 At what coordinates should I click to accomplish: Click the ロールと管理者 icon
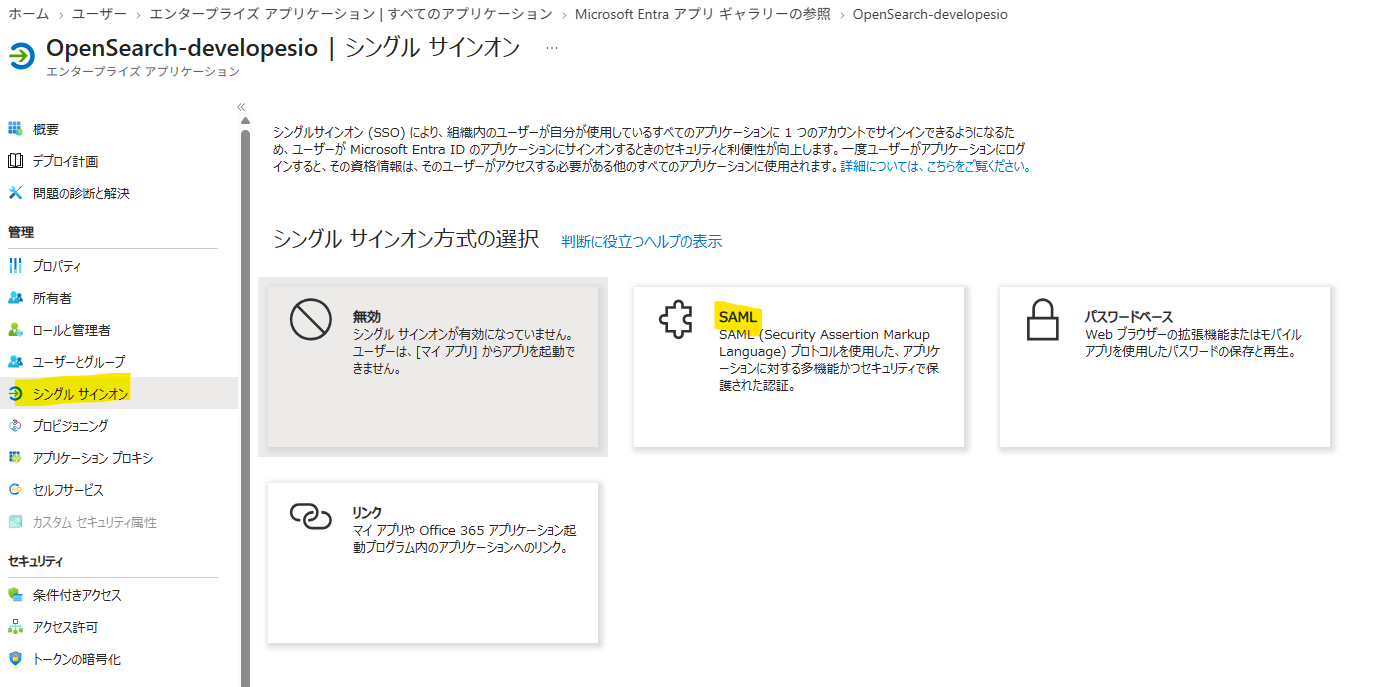(15, 330)
